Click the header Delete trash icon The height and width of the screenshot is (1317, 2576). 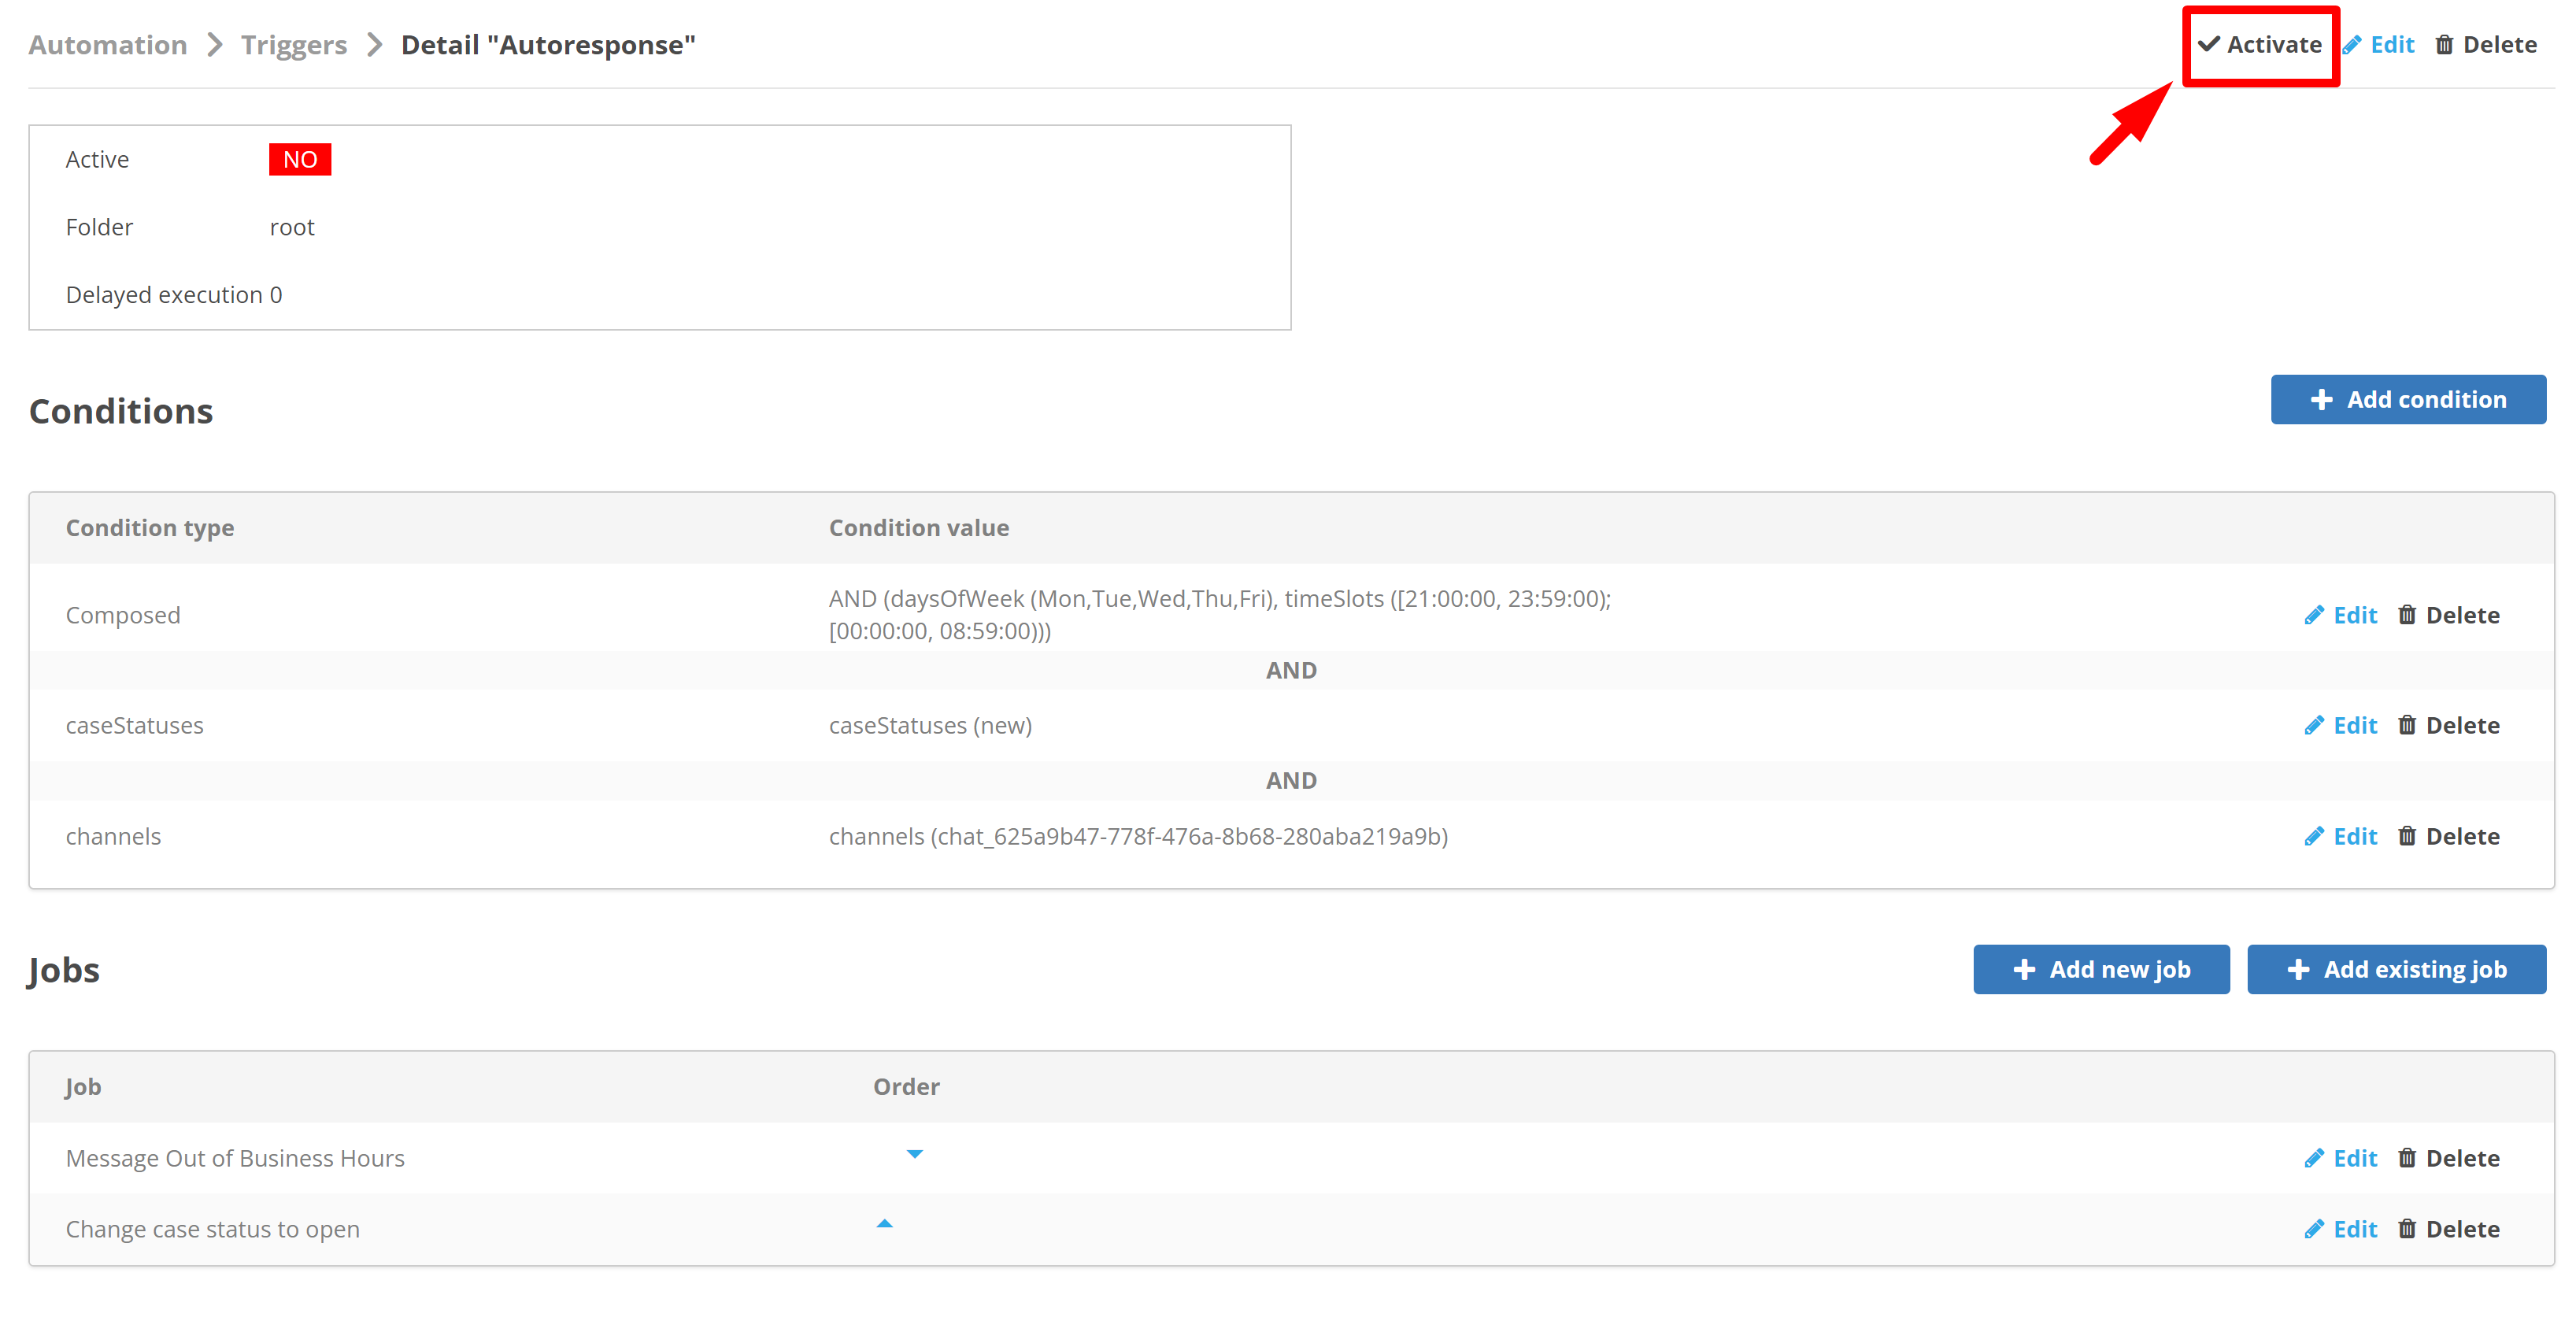[x=2444, y=45]
